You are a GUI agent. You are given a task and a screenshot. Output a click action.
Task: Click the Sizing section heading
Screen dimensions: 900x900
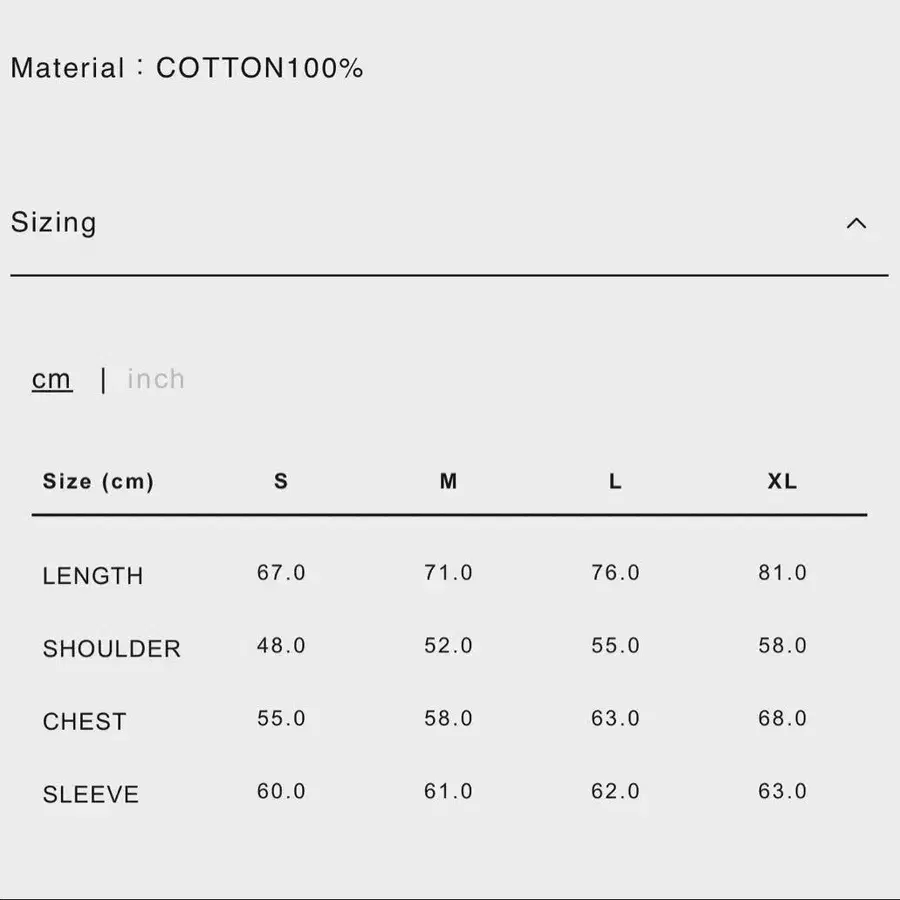coord(54,222)
